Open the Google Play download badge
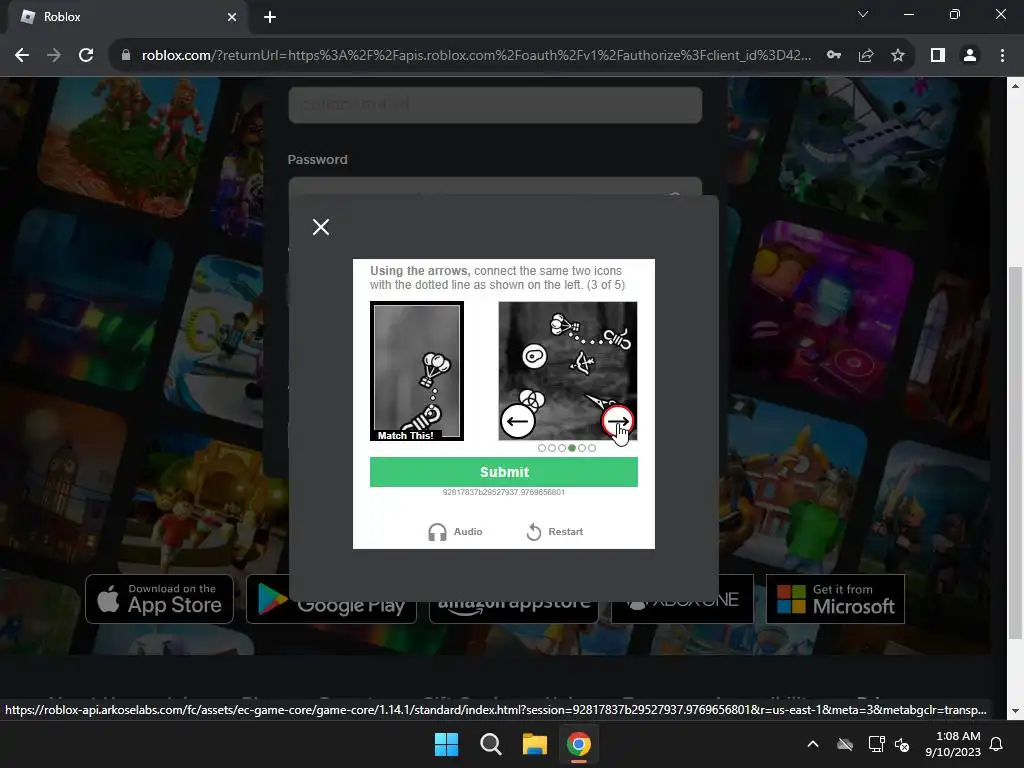The width and height of the screenshot is (1024, 768). pos(331,599)
